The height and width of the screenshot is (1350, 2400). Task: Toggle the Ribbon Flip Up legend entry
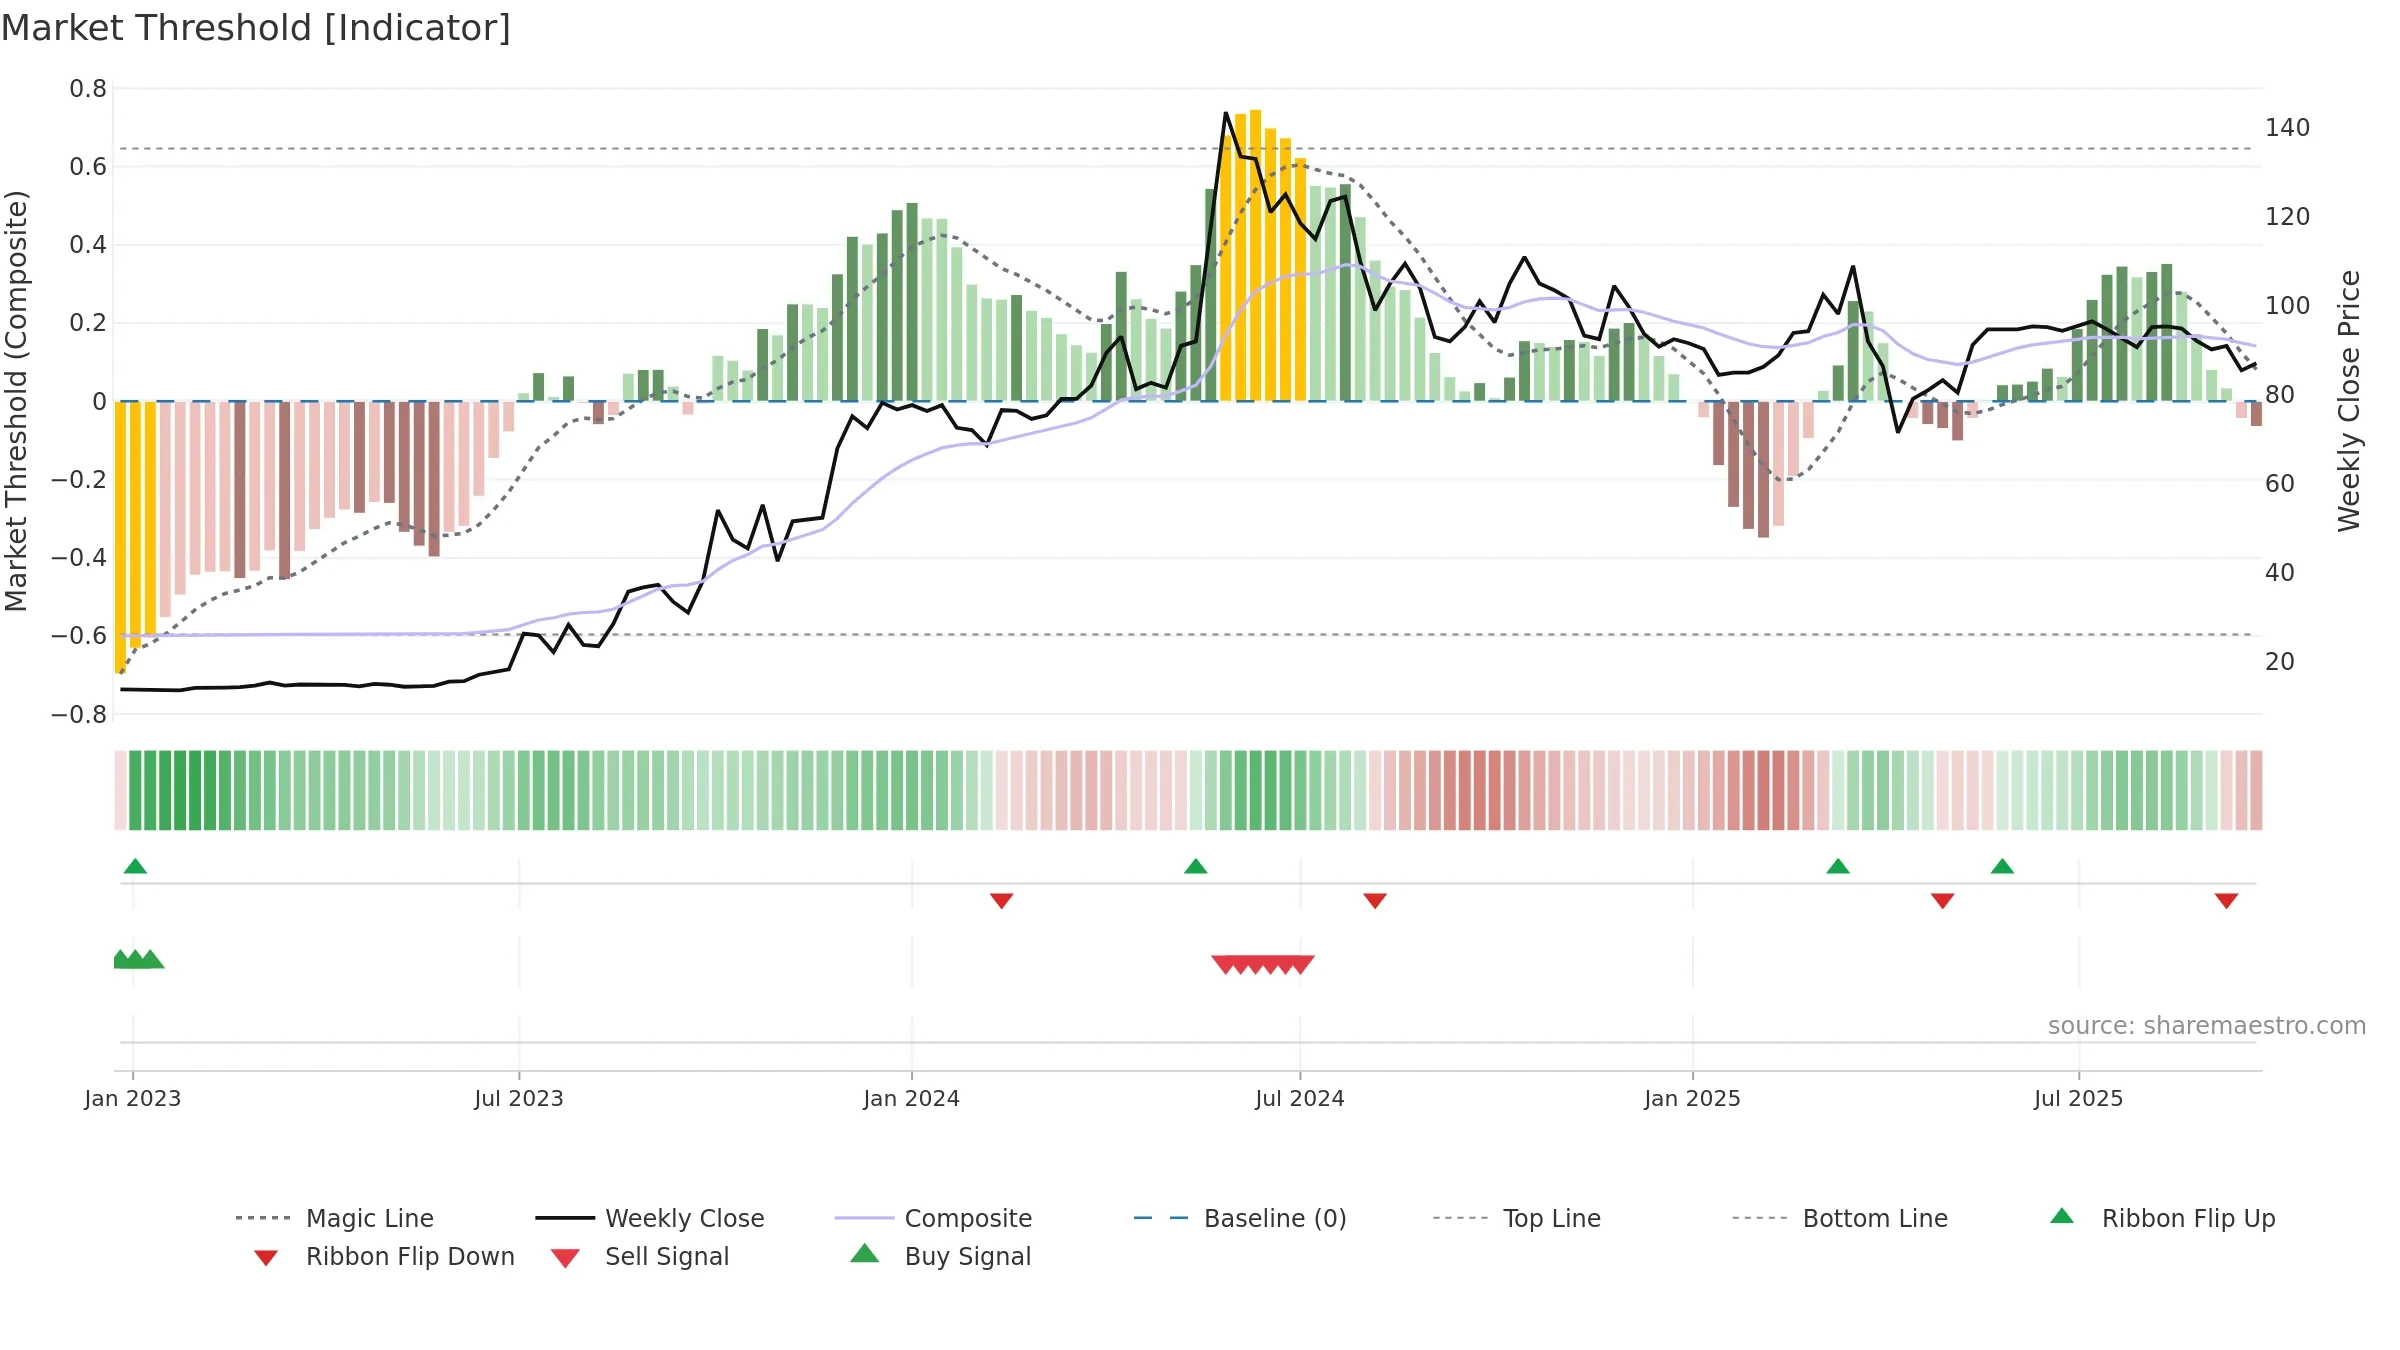click(2162, 1218)
